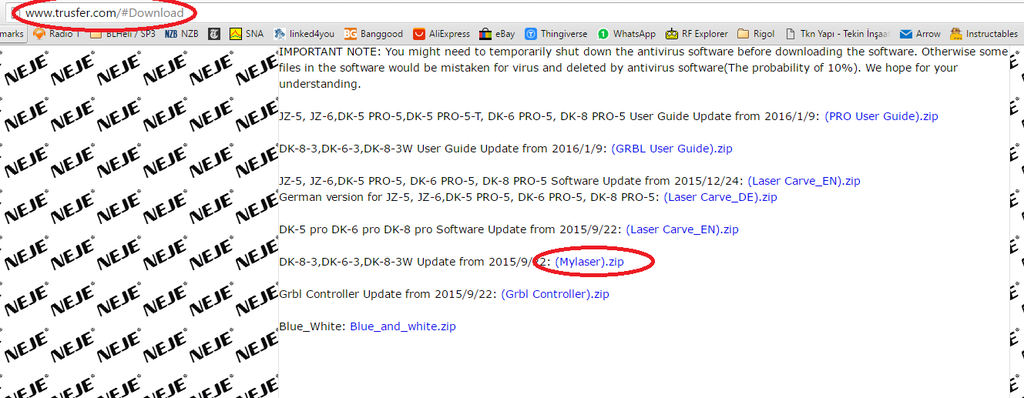The width and height of the screenshot is (1024, 398).
Task: Open the AliExpress bookmark
Action: pos(441,33)
